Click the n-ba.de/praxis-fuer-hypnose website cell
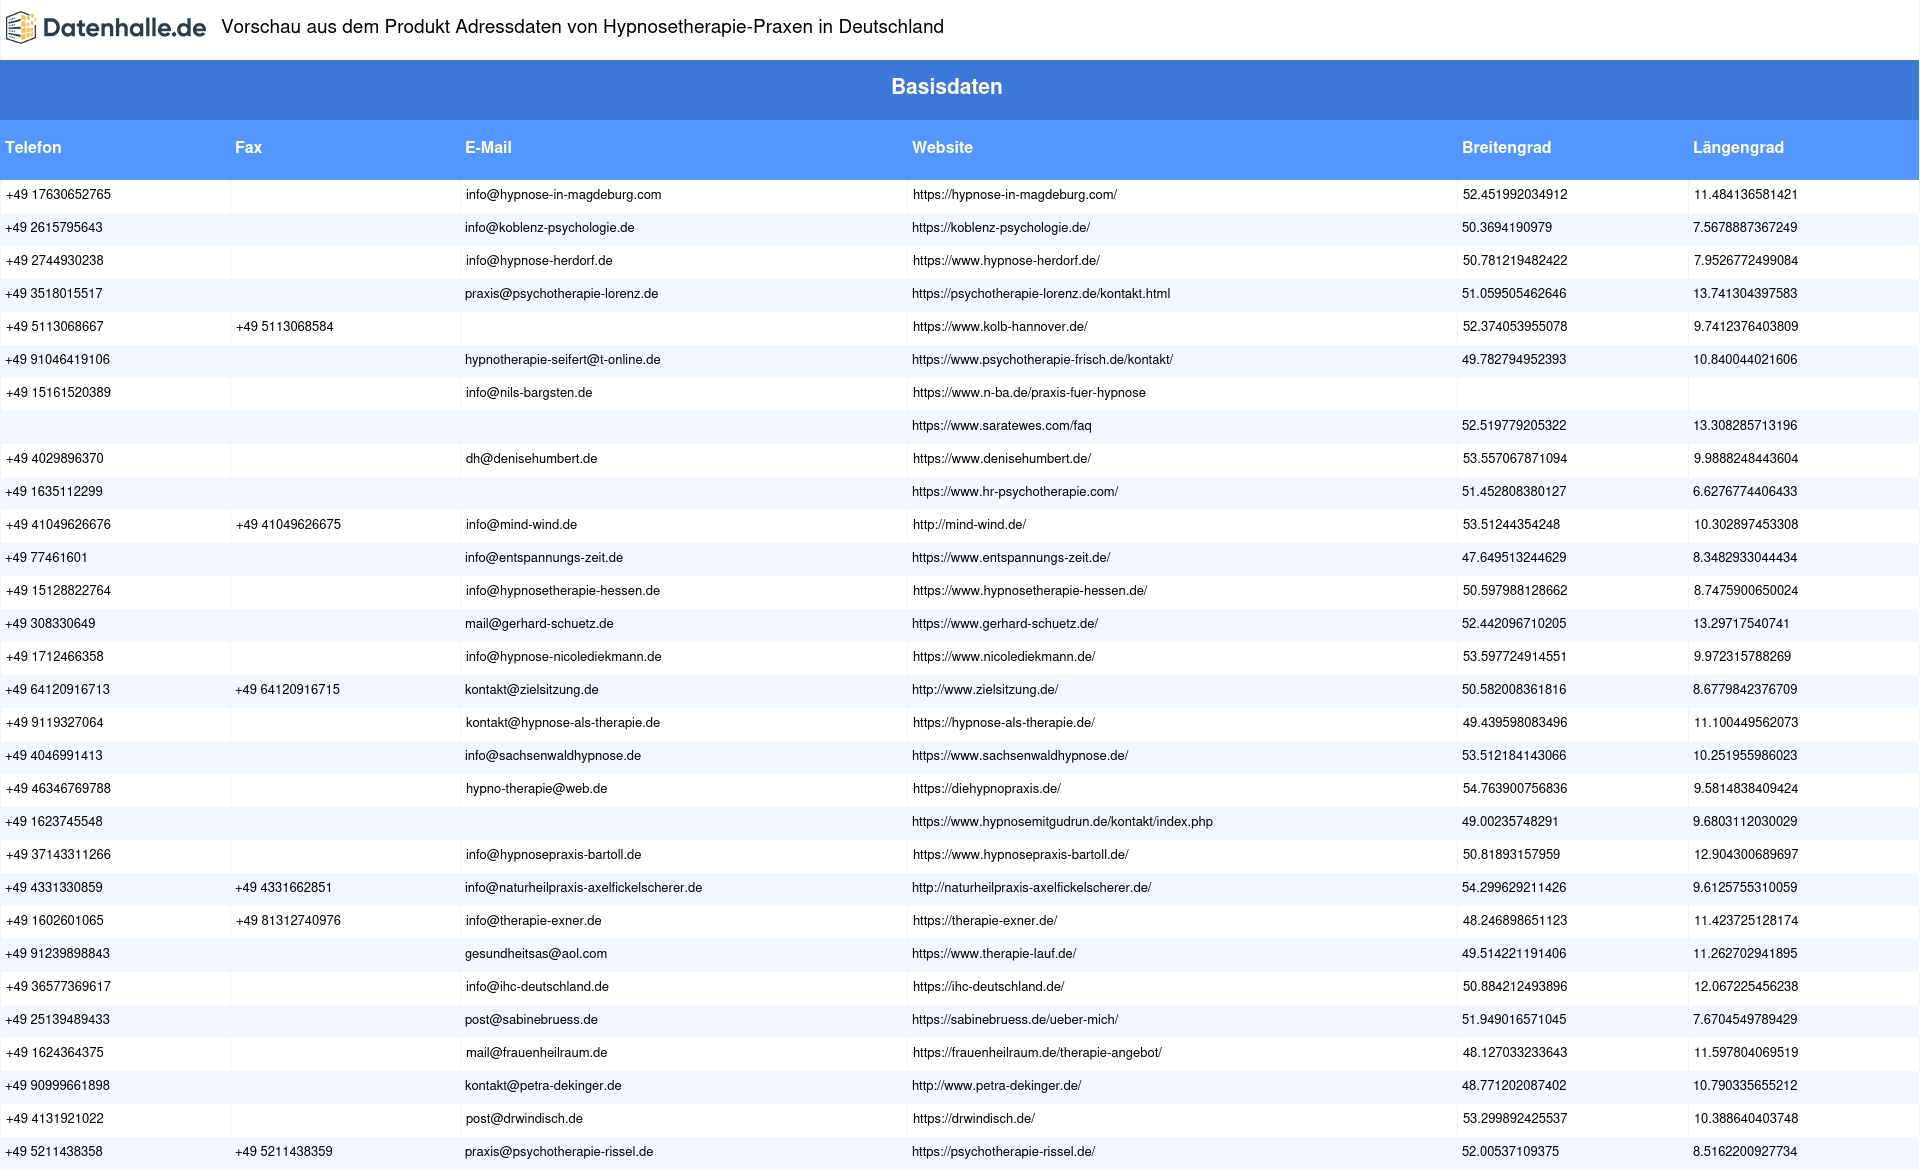 coord(1029,393)
